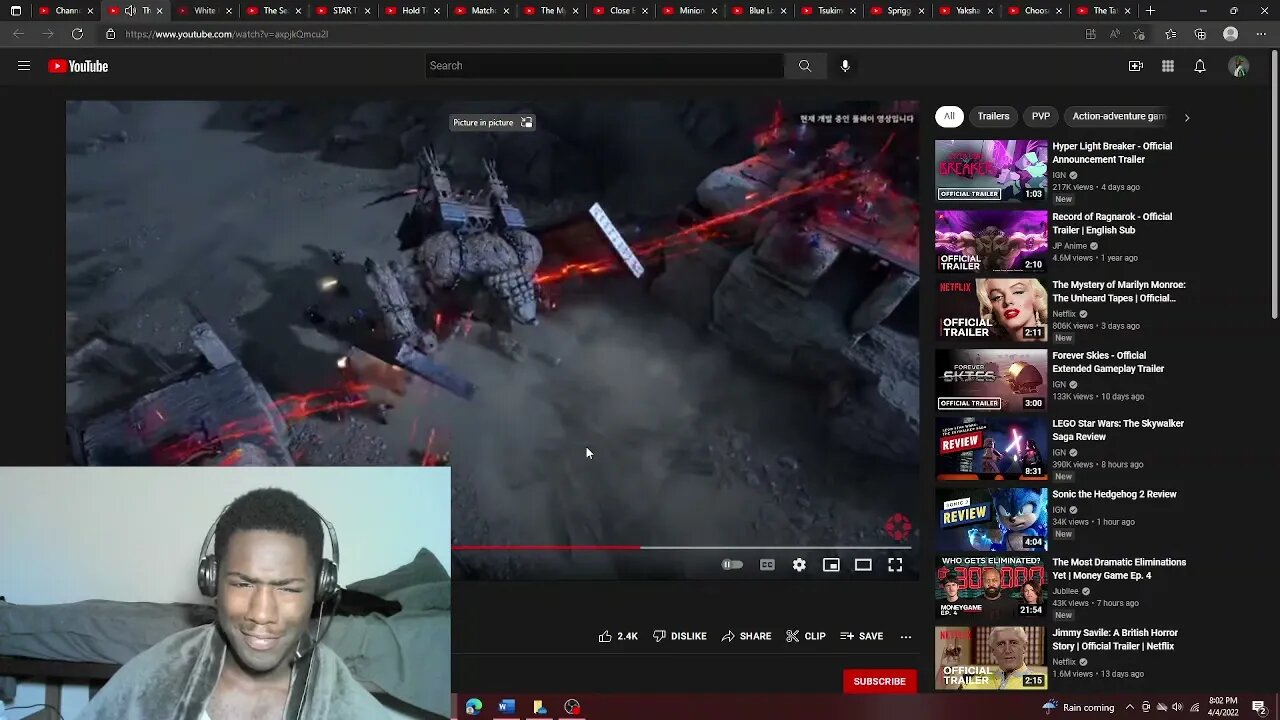Open LEGO Star Wars Skywalker Saga Review title
Viewport: 1280px width, 720px height.
(1118, 430)
